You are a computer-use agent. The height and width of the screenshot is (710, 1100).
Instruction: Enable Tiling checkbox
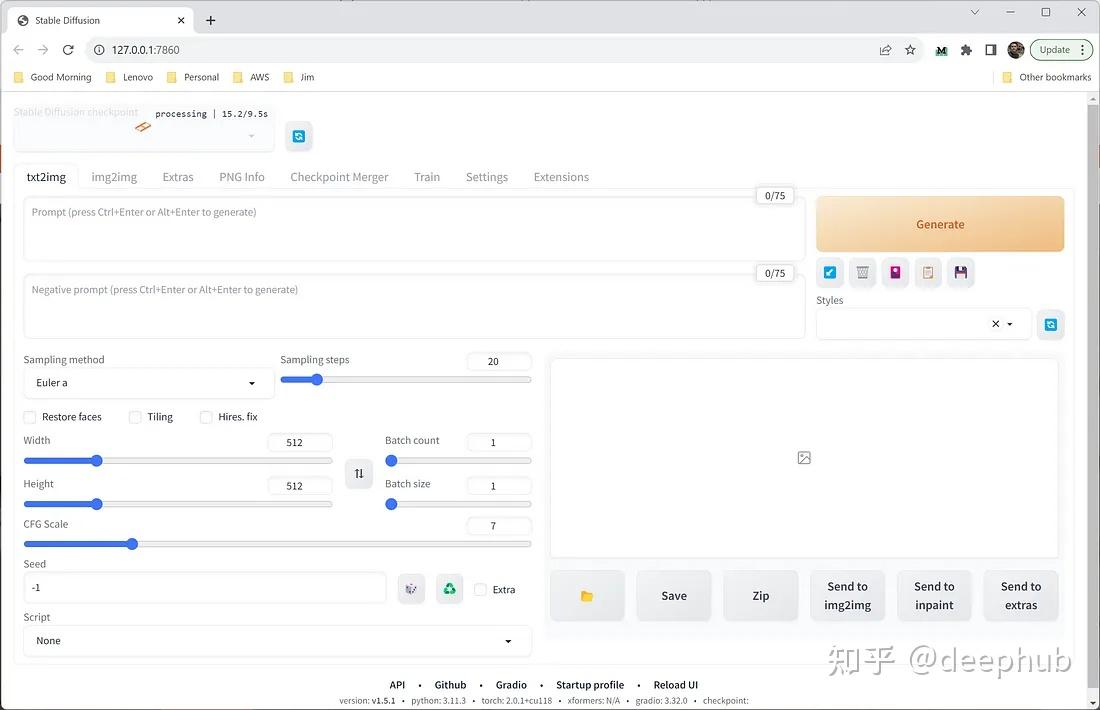click(135, 417)
